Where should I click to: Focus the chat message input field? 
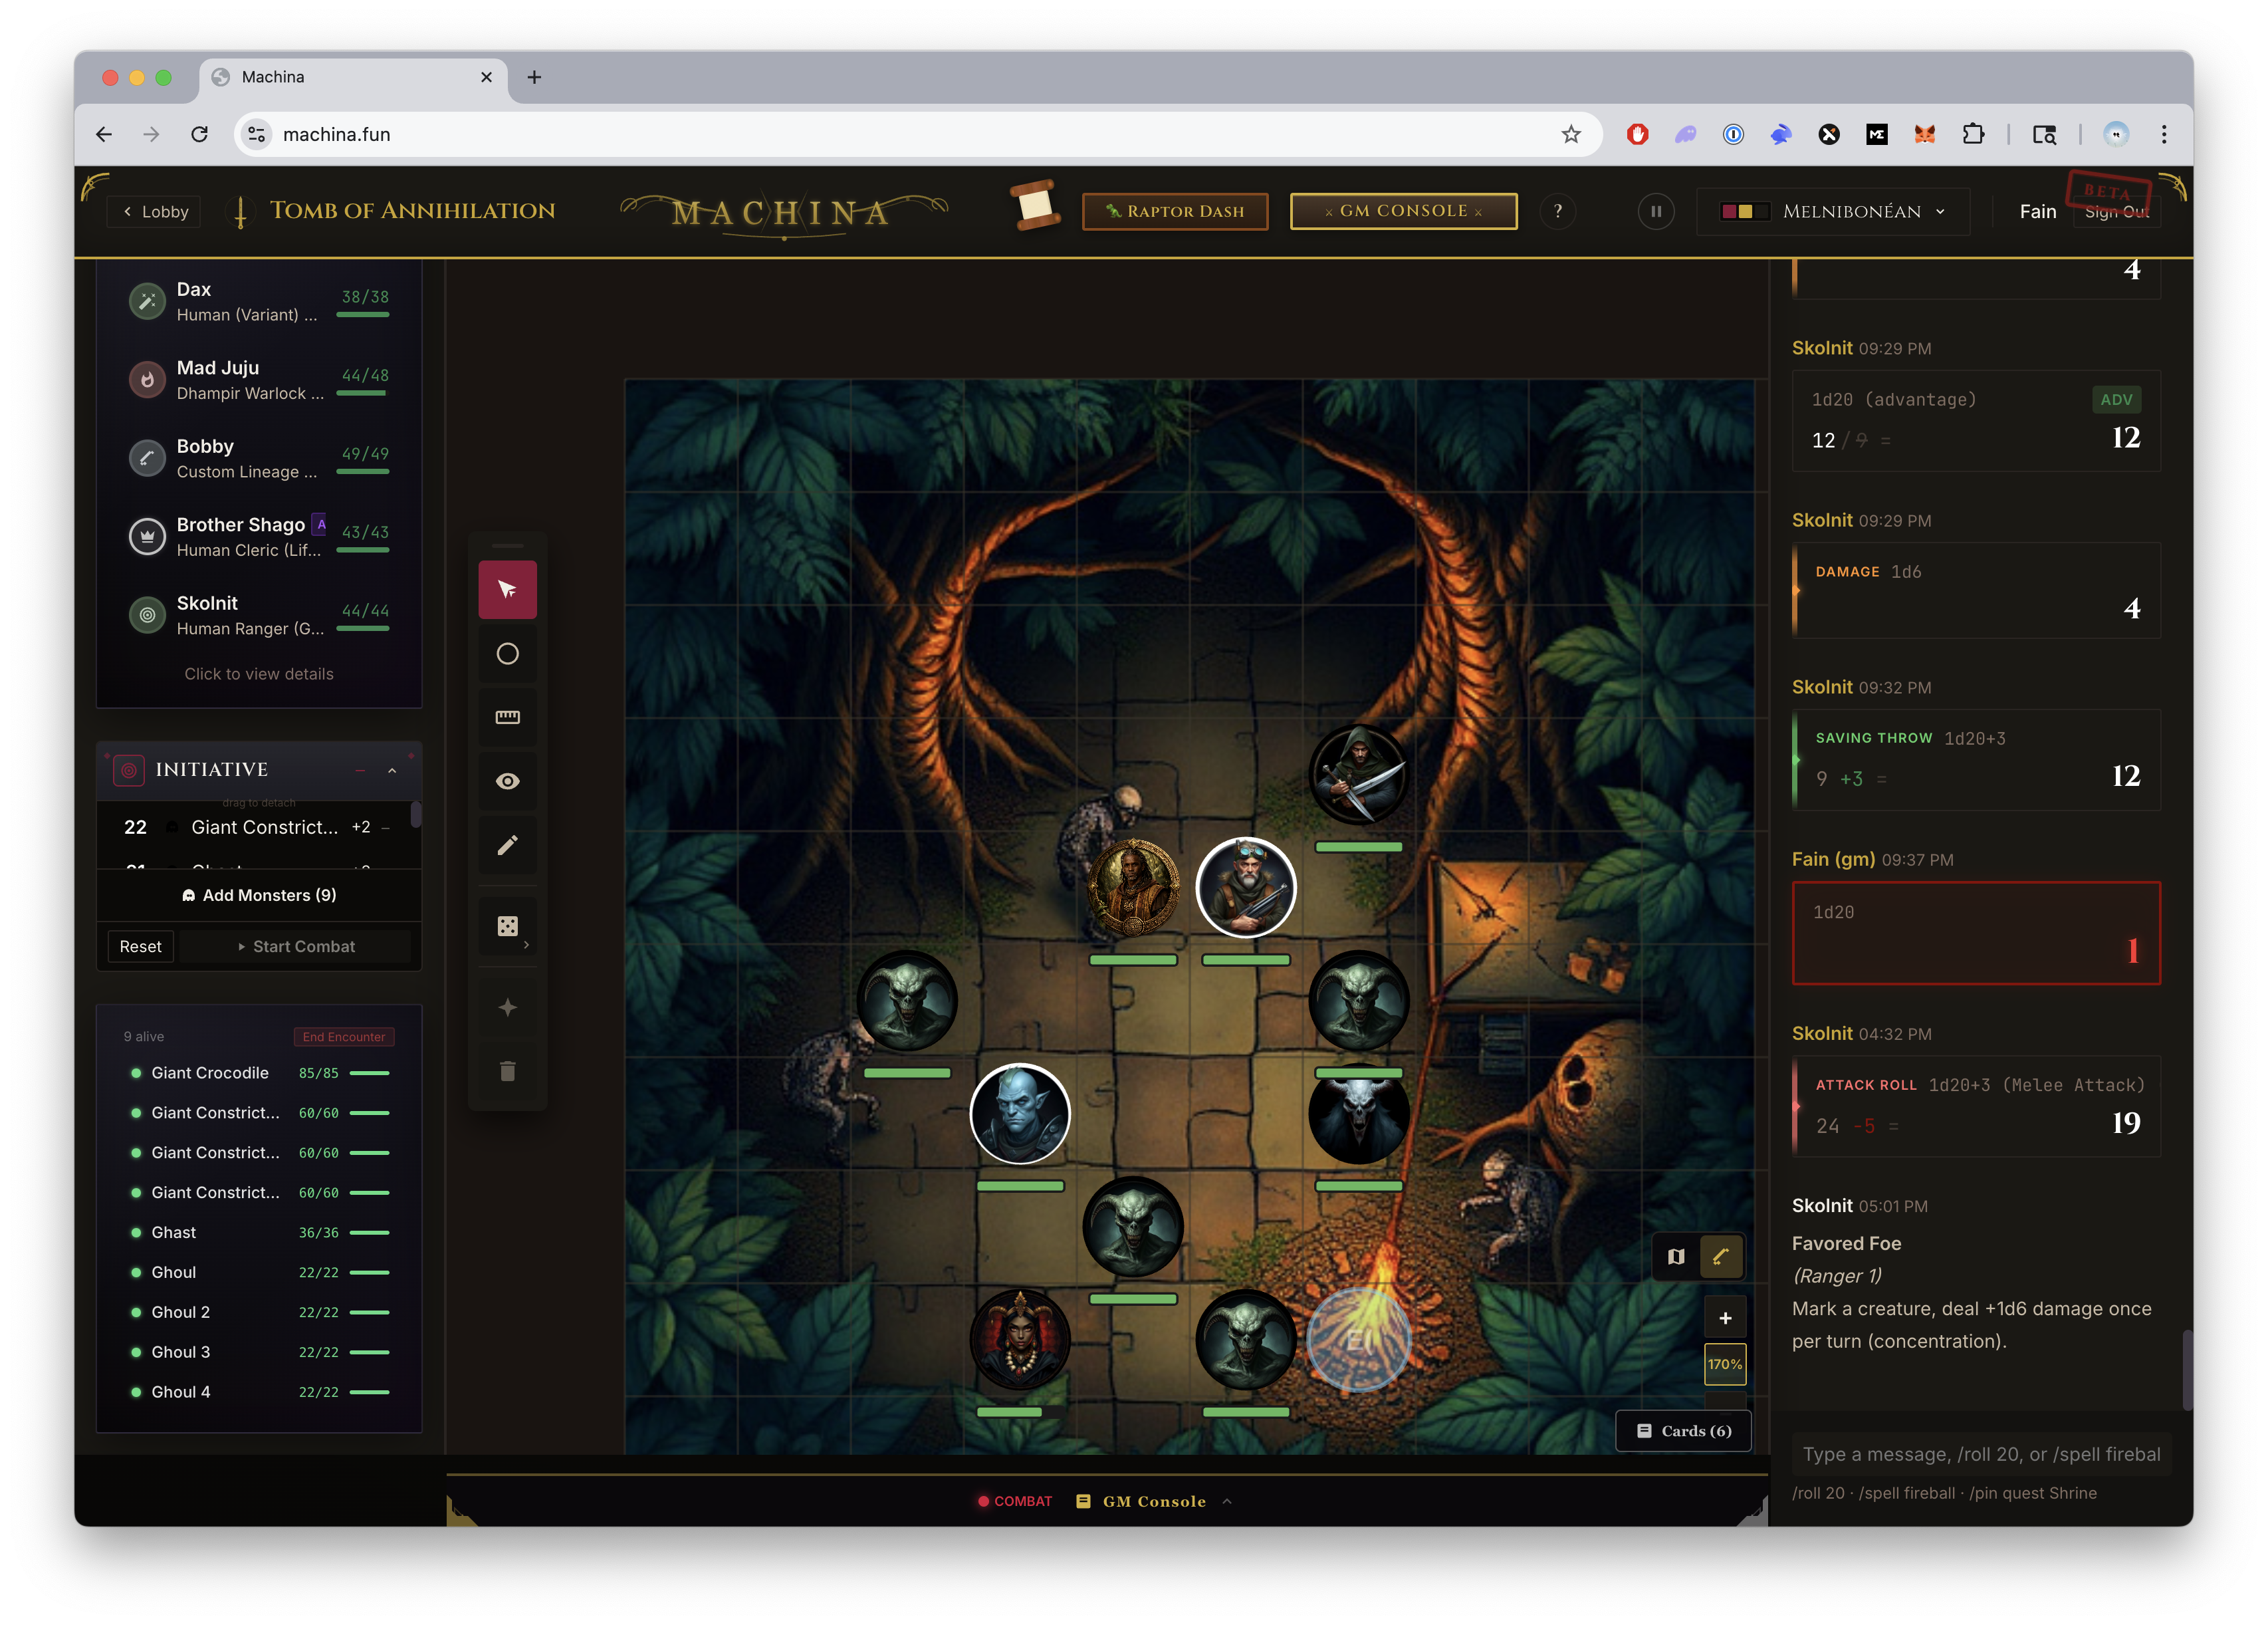tap(1980, 1454)
